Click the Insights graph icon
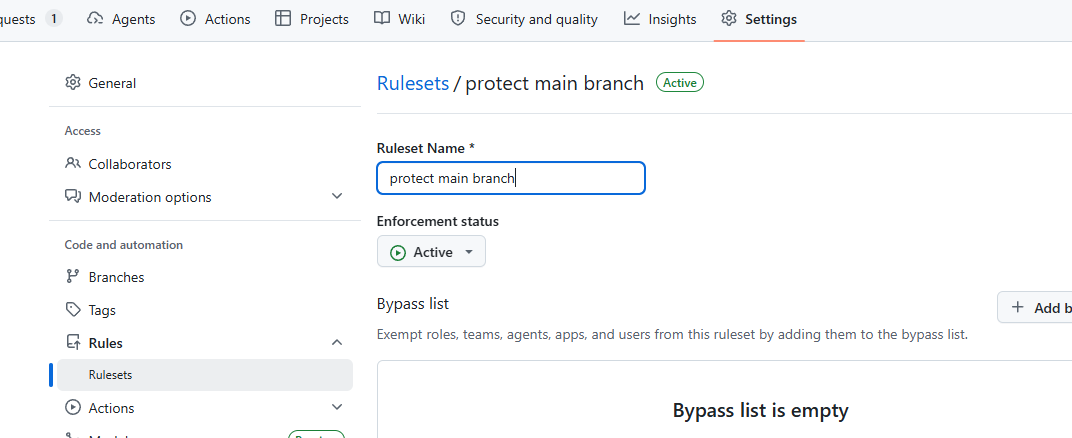The height and width of the screenshot is (438, 1072). (632, 19)
